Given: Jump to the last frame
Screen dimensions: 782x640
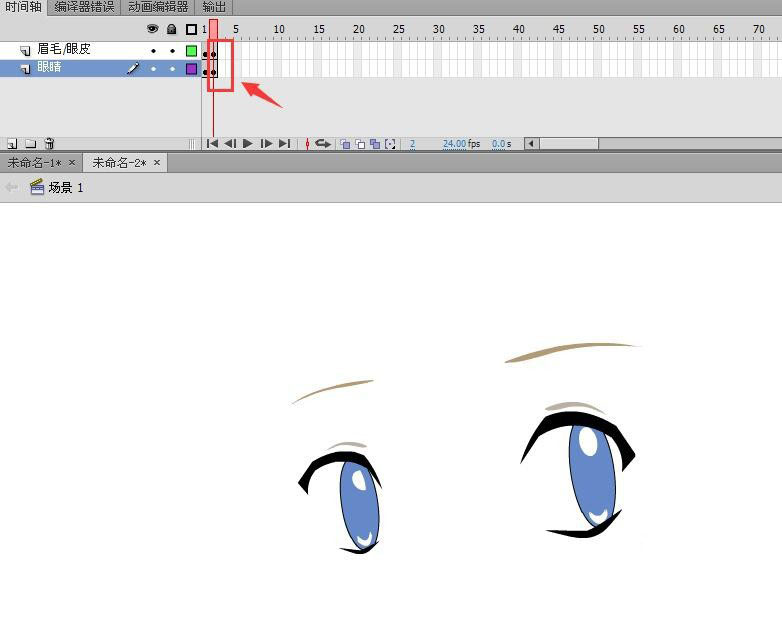Looking at the screenshot, I should click(285, 144).
